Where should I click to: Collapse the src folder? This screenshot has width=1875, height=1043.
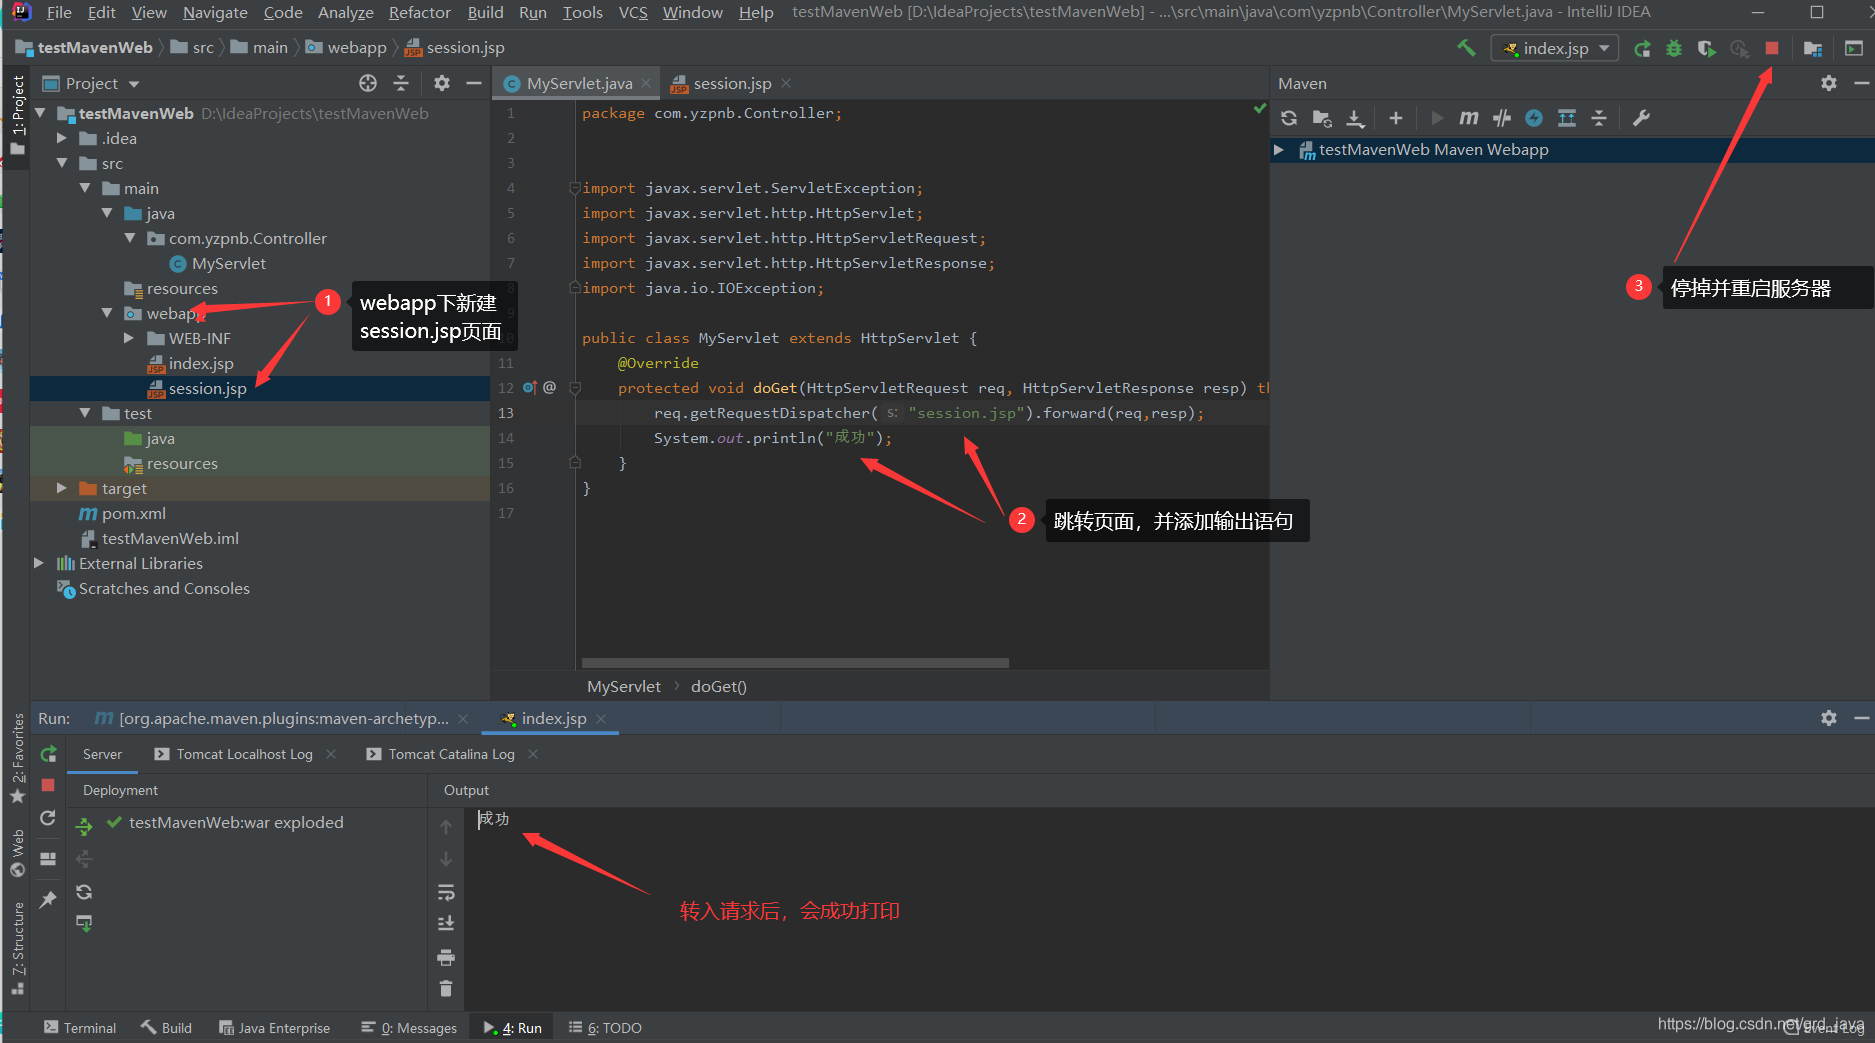point(62,163)
